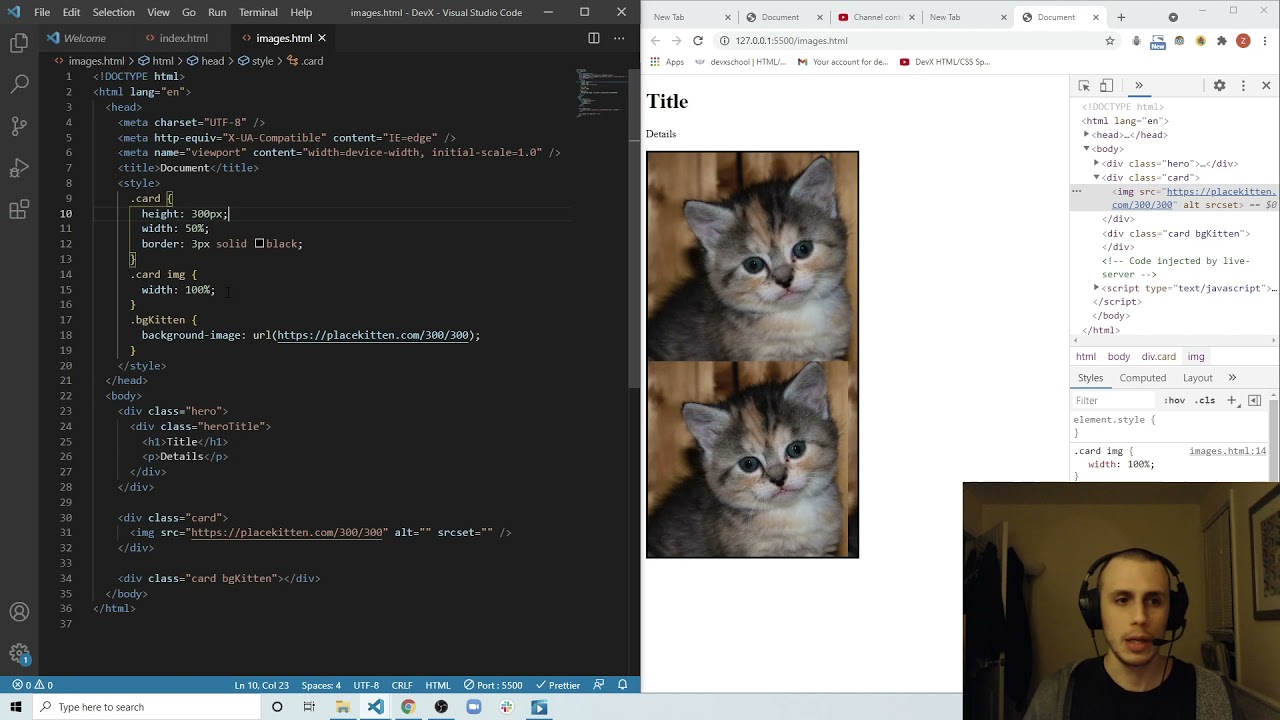1280x720 pixels.
Task: Focus the Styles filter field
Action: [x=1112, y=401]
